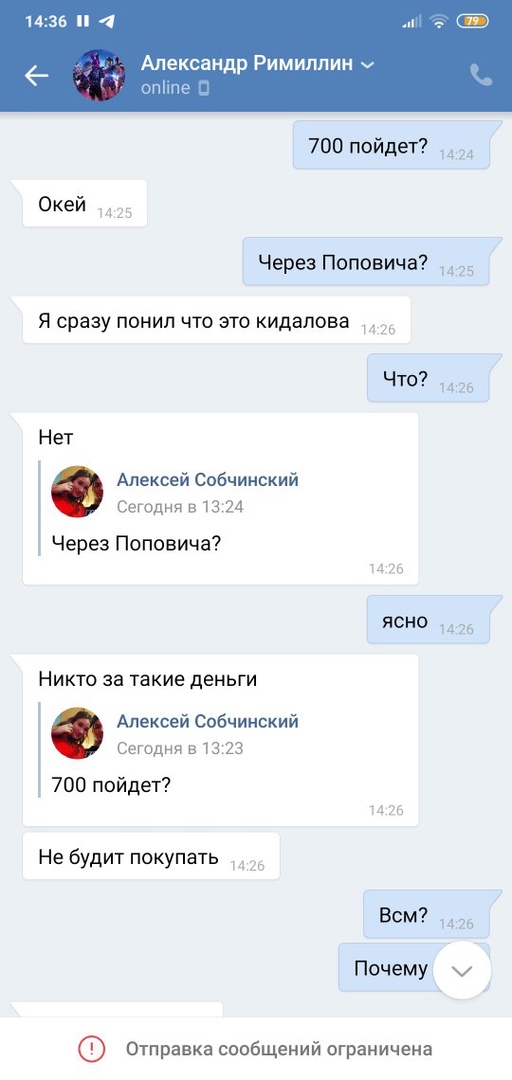Start a voice call with the phone icon

pos(481,75)
